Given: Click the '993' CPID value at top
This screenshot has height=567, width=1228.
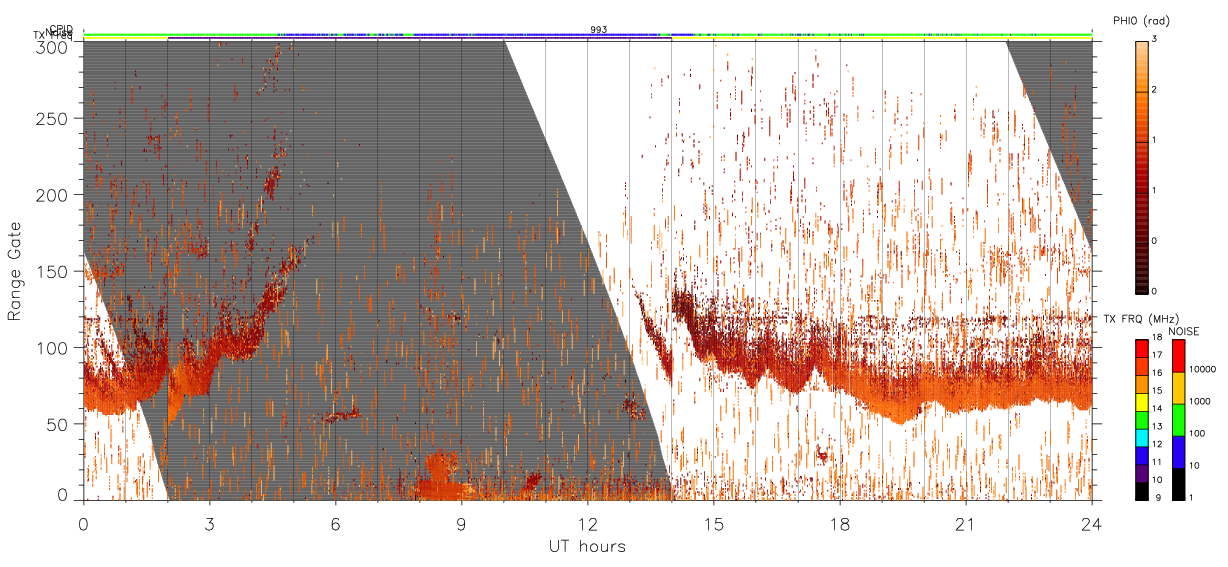Looking at the screenshot, I should click(599, 30).
